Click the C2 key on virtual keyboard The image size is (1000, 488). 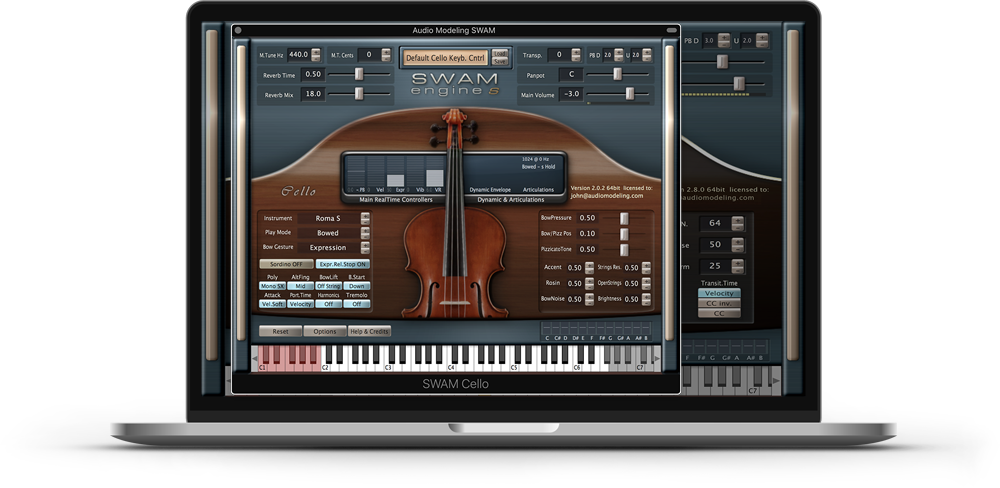pos(325,365)
